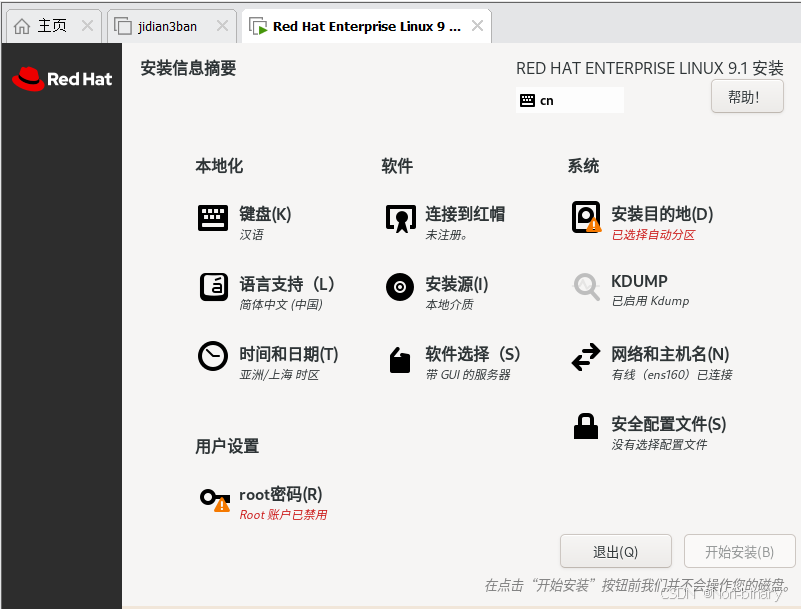
Task: Open 安装源(I) label
Action: tap(457, 284)
